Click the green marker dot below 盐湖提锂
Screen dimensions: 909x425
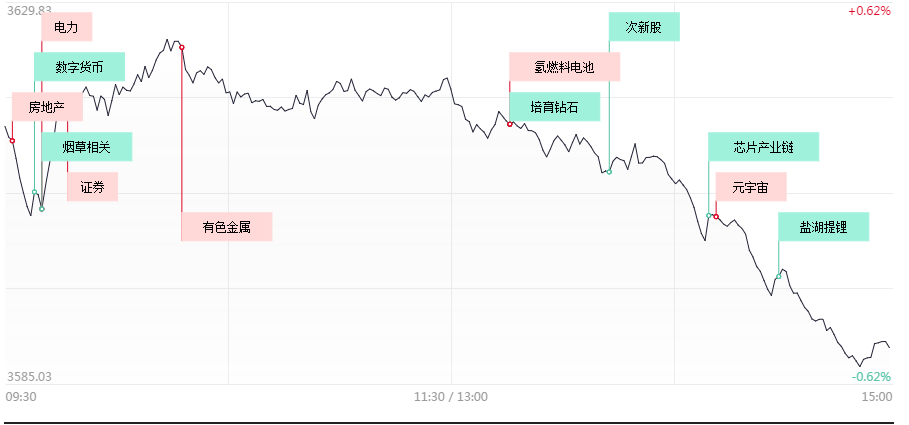click(779, 275)
